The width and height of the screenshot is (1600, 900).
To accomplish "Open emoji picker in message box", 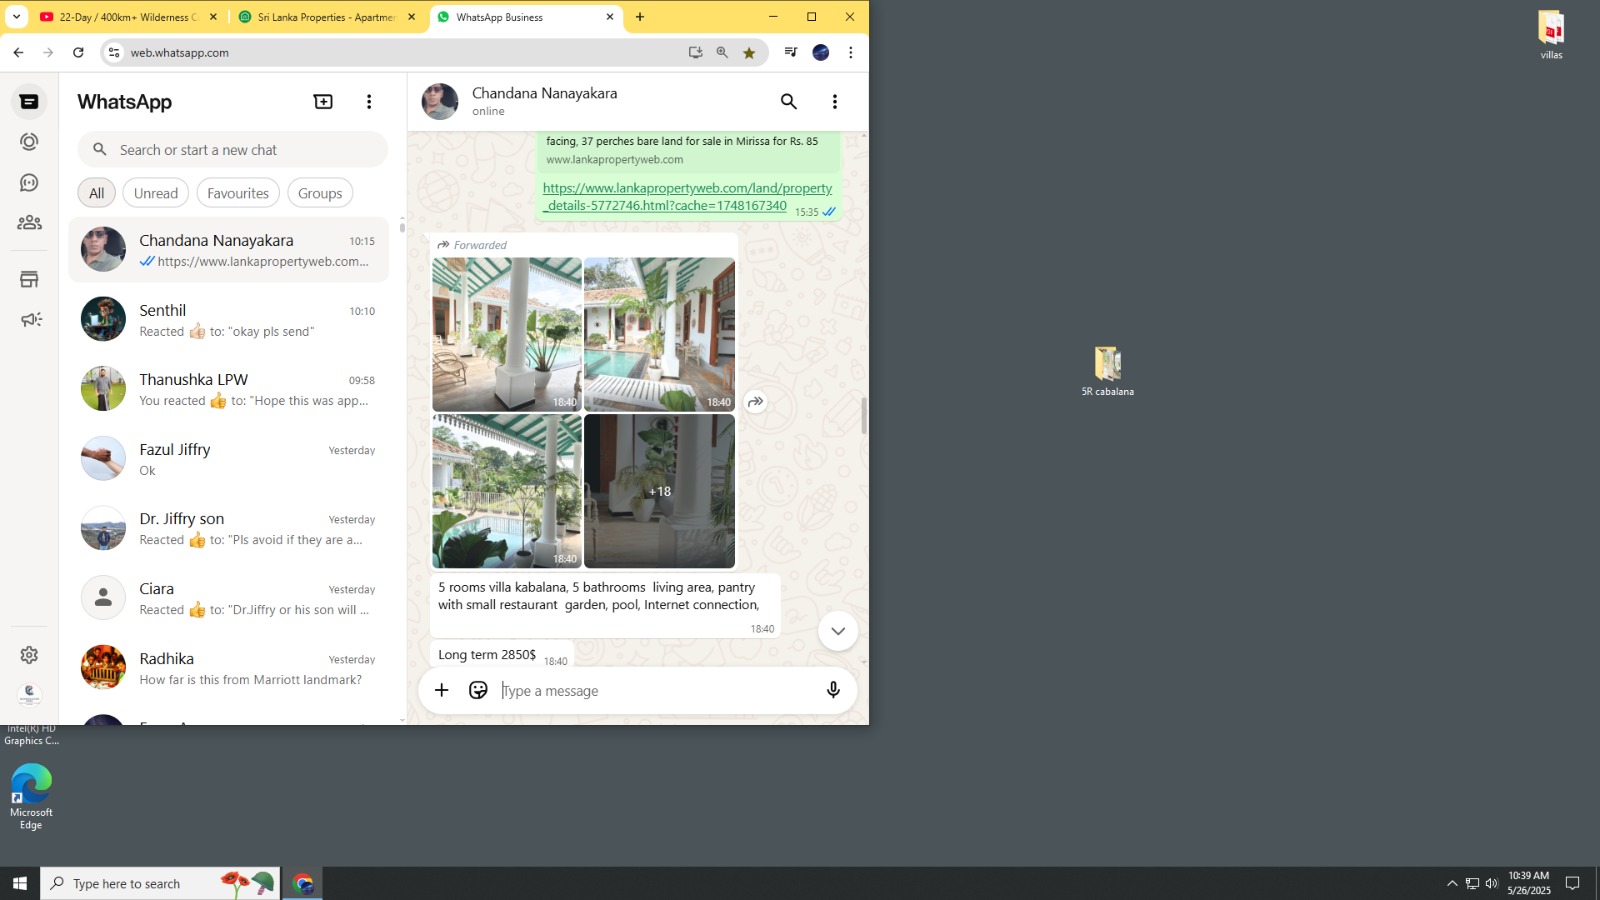I will (478, 691).
